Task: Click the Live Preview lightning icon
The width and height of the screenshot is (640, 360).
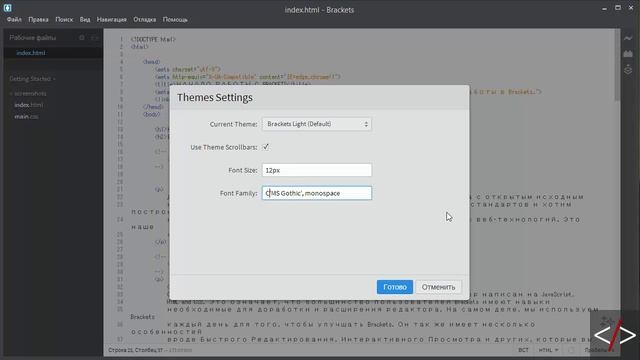Action: (628, 38)
